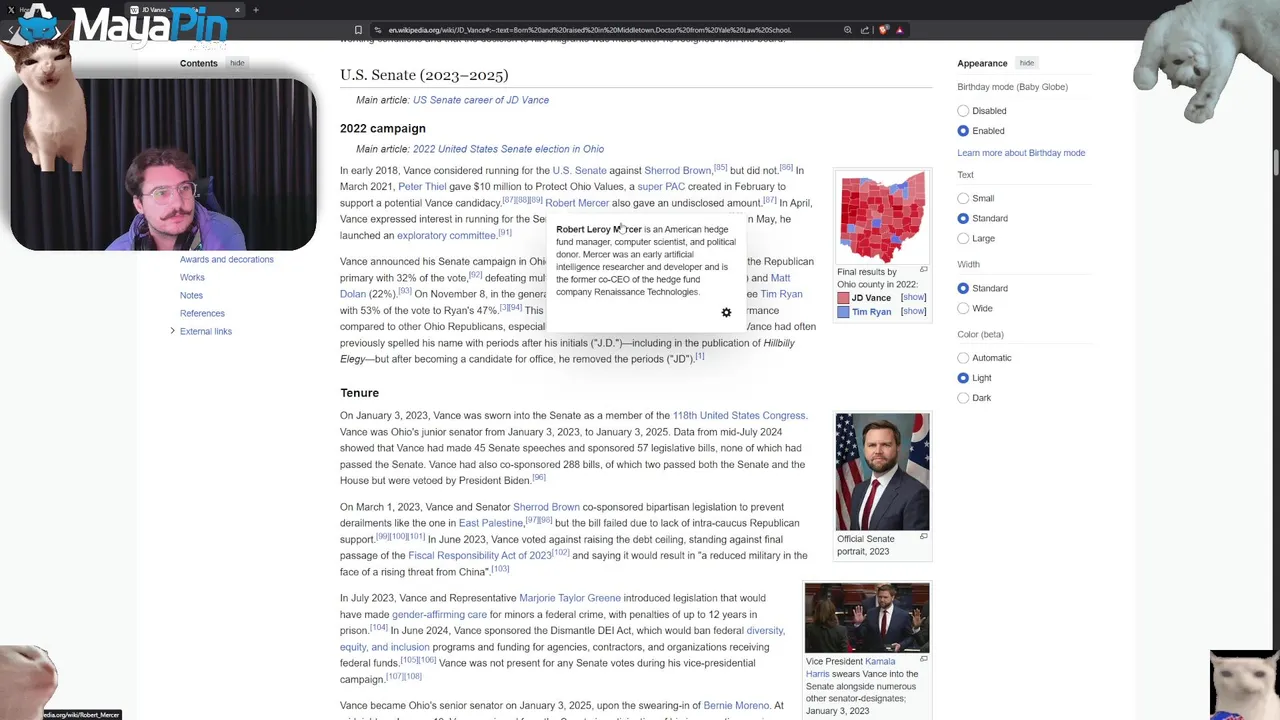The image size is (1280, 720).
Task: Show JD Vance county results in legend
Action: click(913, 298)
